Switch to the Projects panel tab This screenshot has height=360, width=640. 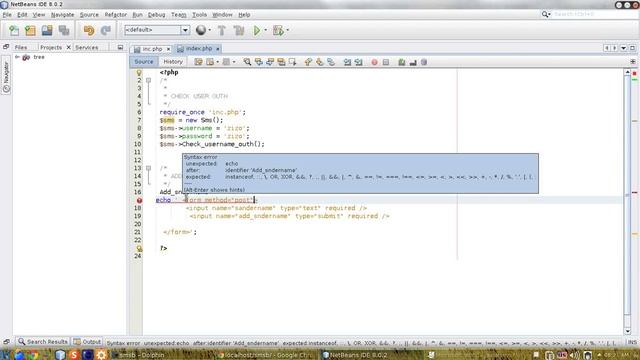coord(51,47)
